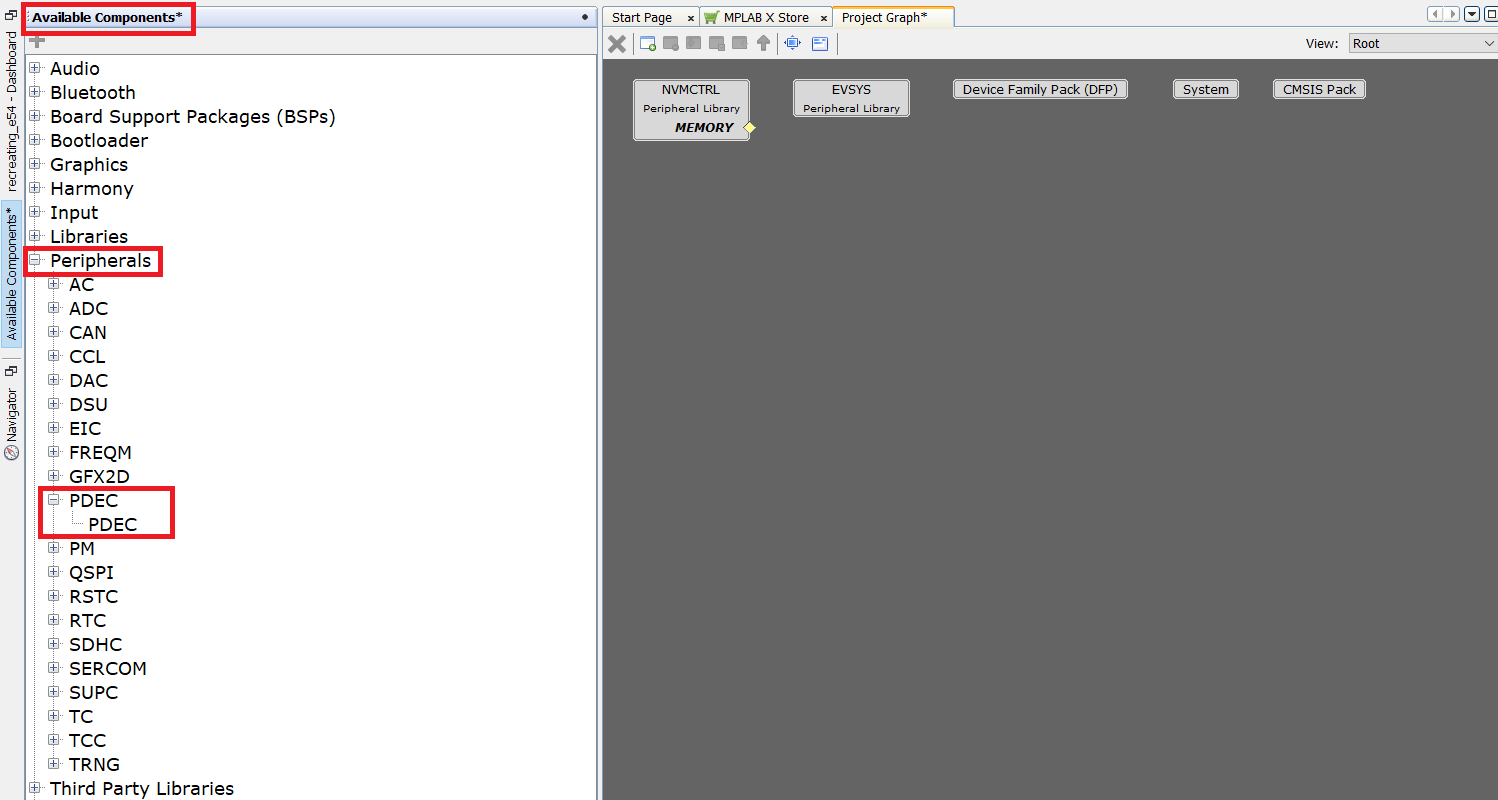Click the upward arrow icon in the graph toolbar
This screenshot has width=1498, height=800.
763,43
